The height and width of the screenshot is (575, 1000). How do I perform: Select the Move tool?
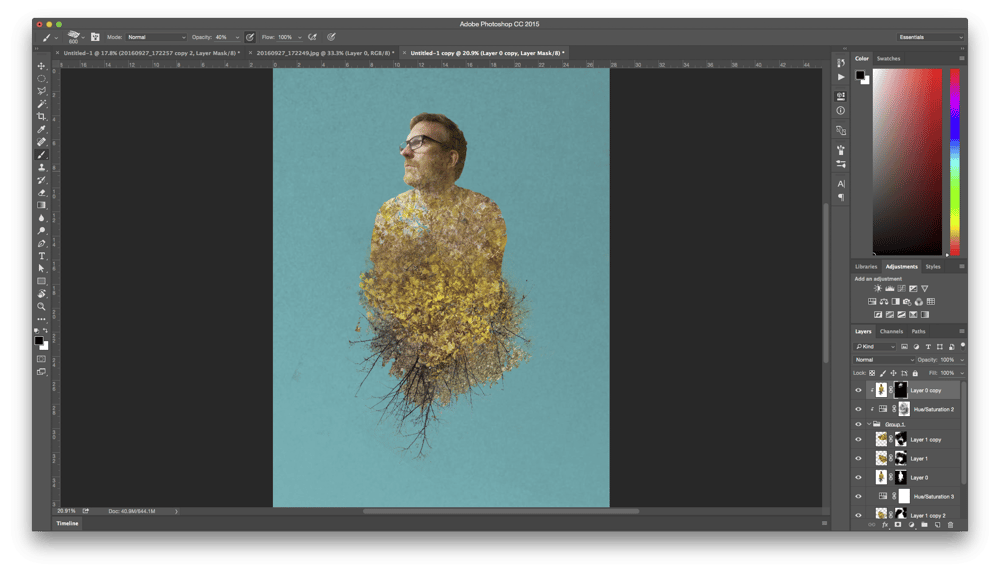[41, 66]
